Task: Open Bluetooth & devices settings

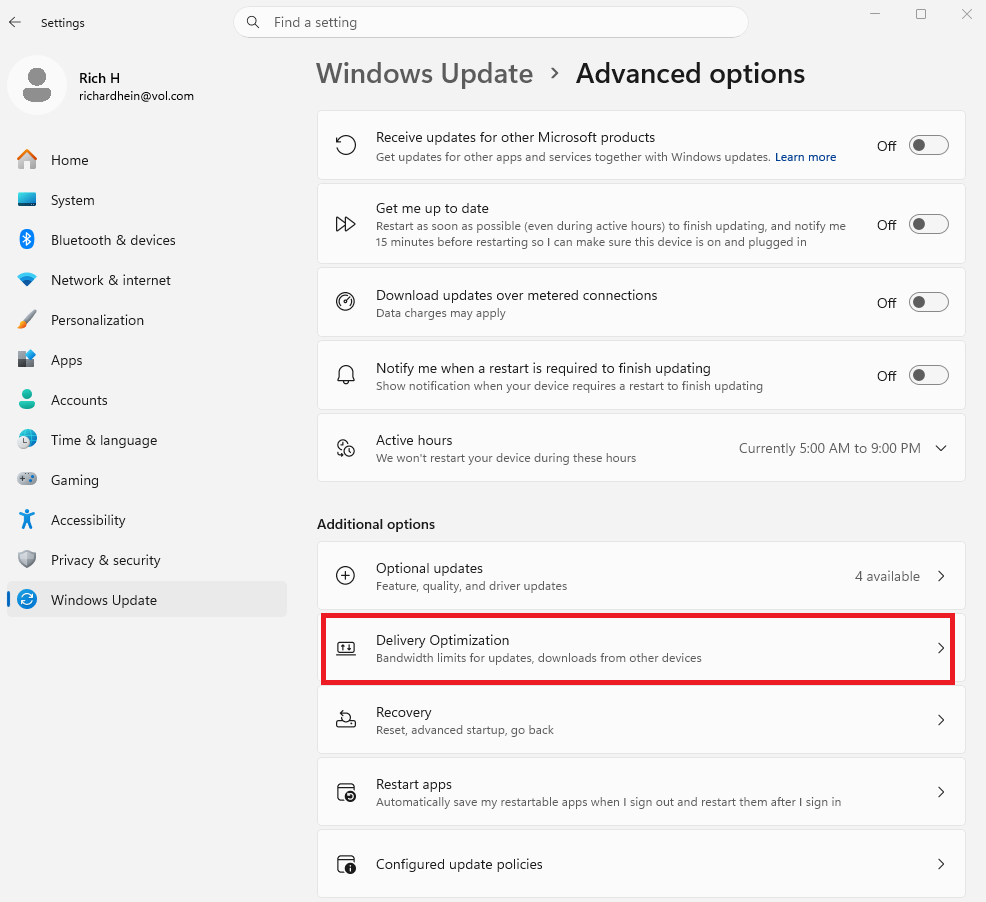Action: coord(147,240)
